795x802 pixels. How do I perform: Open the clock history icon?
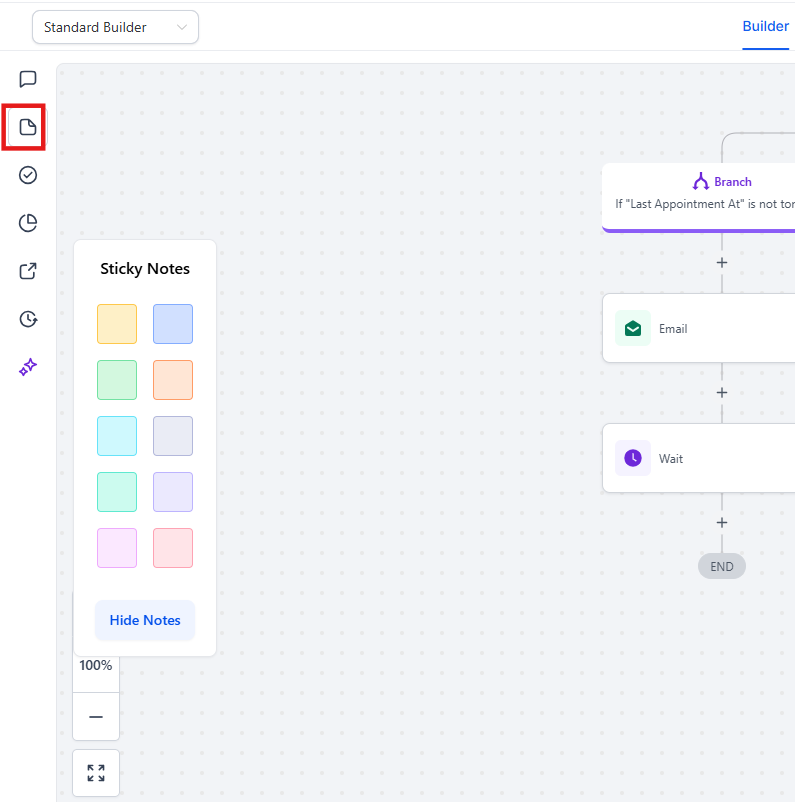(28, 319)
